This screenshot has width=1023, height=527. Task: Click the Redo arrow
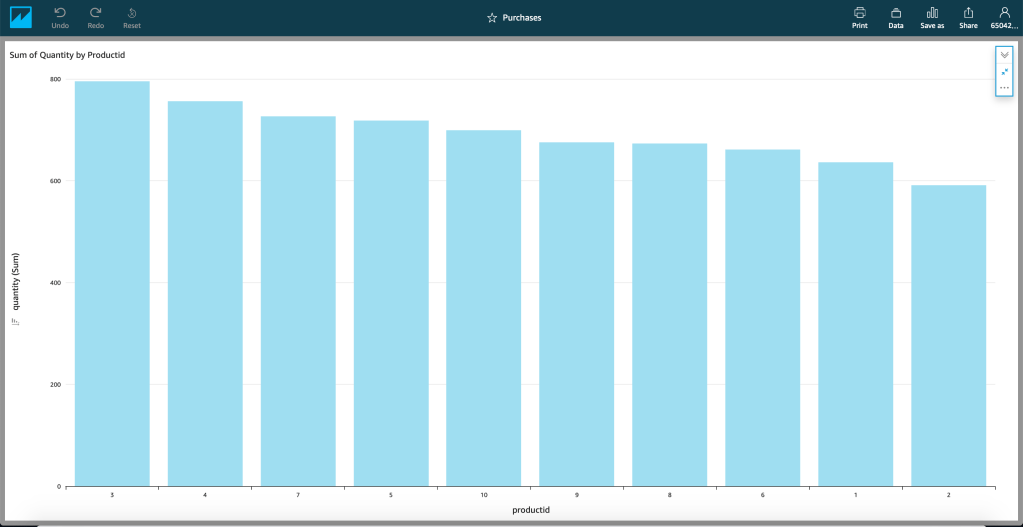(x=96, y=13)
